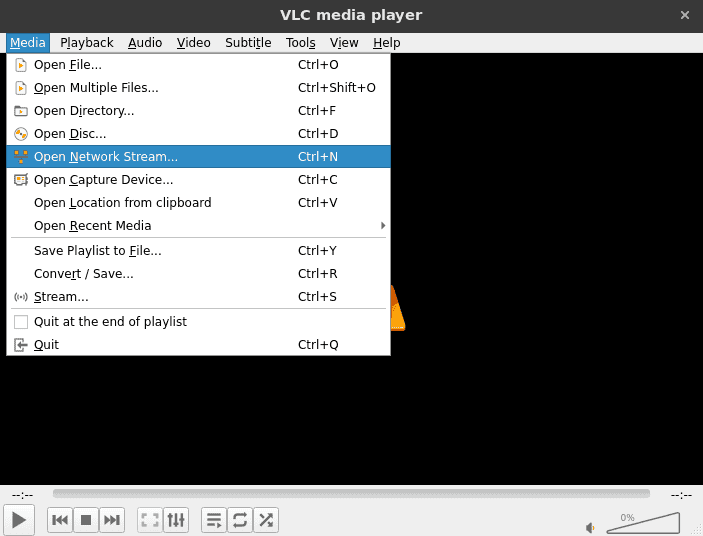Click the Open Disc icon
Image resolution: width=703 pixels, height=536 pixels.
coord(21,134)
